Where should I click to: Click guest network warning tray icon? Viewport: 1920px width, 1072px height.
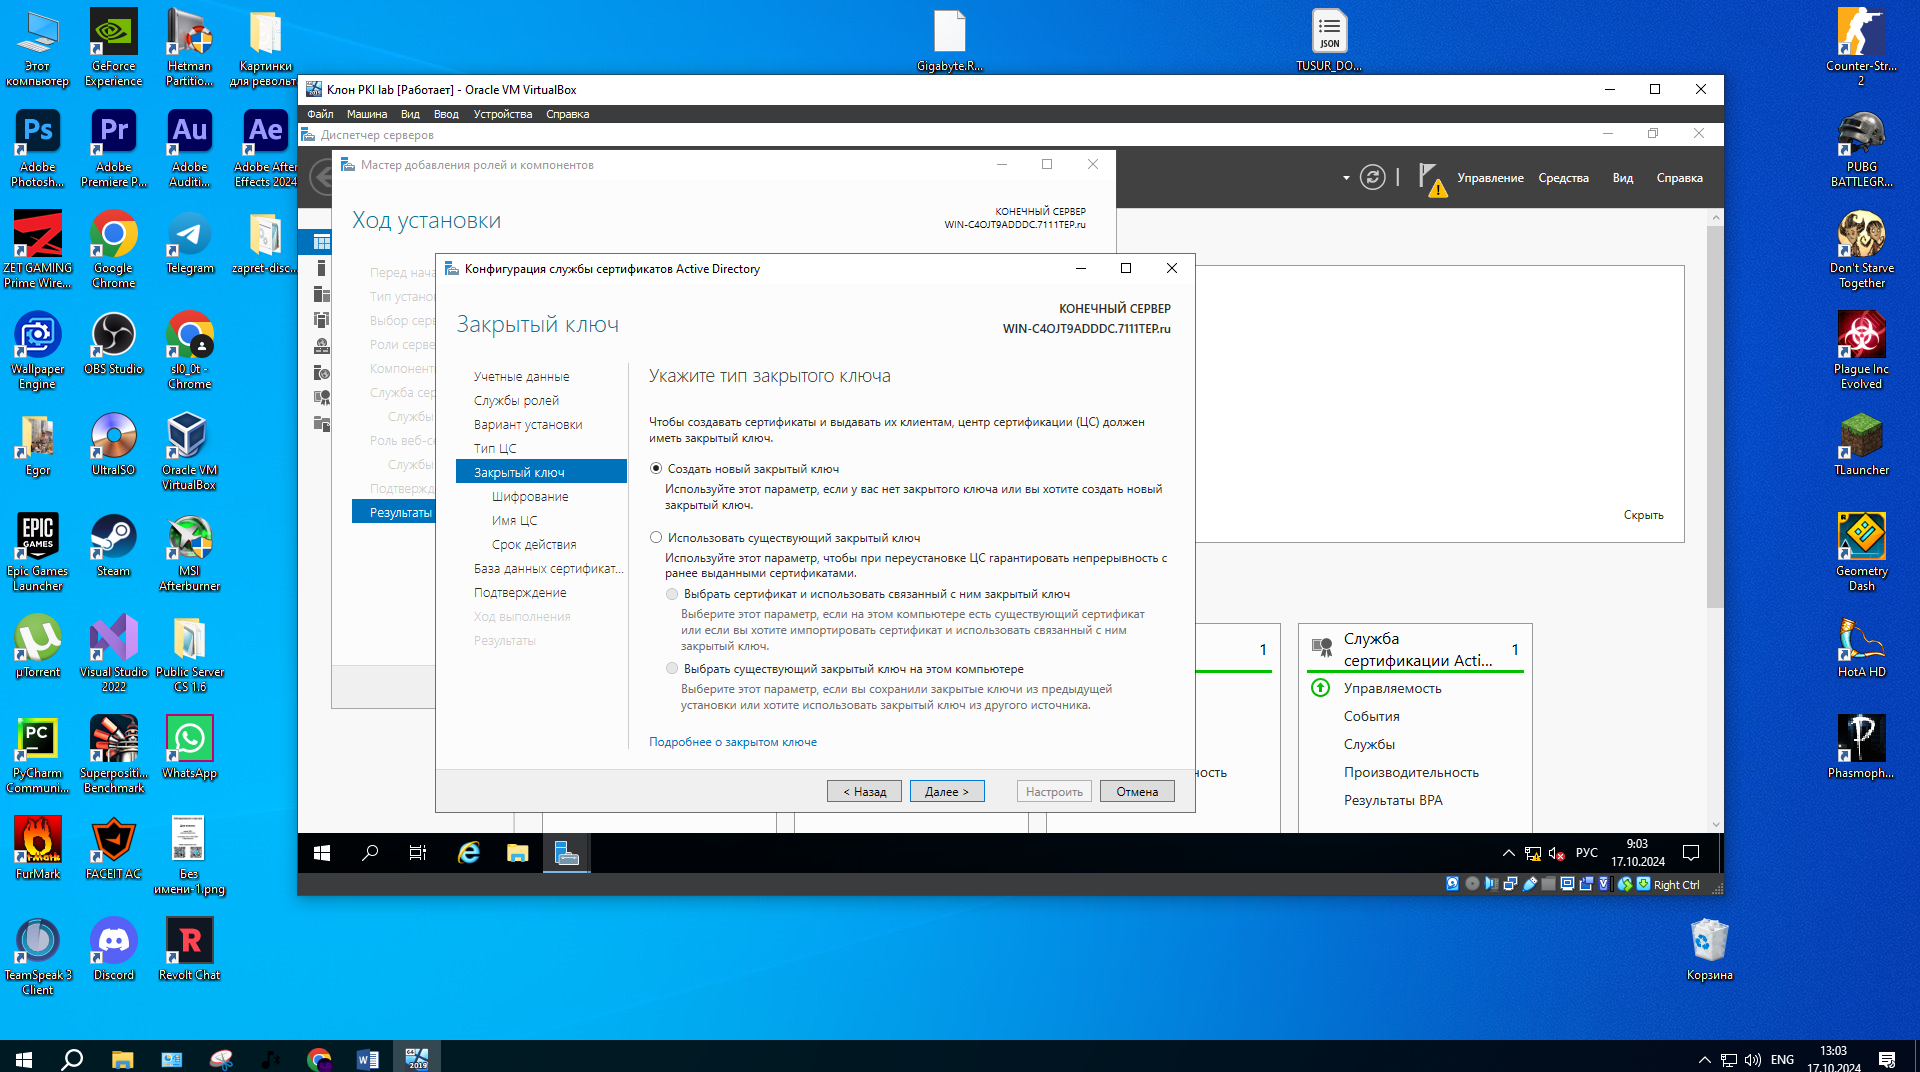click(x=1533, y=853)
